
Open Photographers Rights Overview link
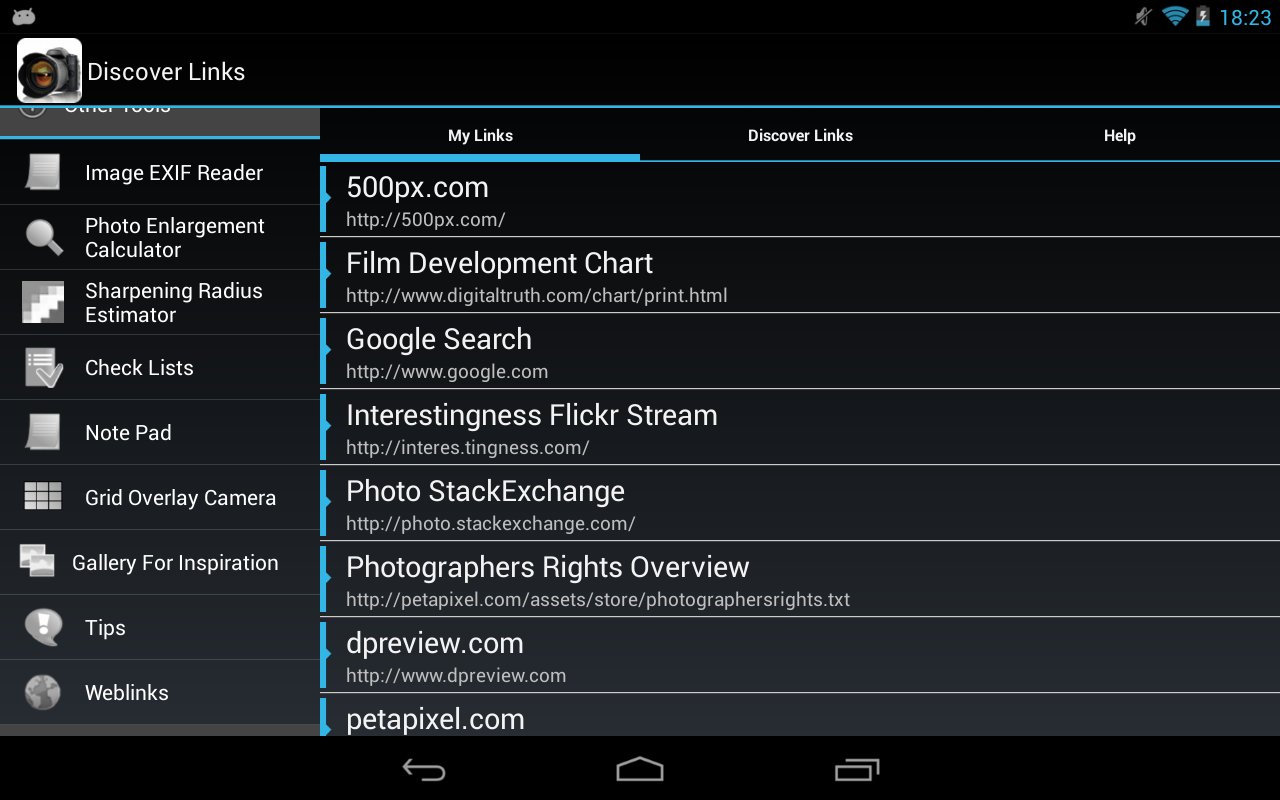800,579
